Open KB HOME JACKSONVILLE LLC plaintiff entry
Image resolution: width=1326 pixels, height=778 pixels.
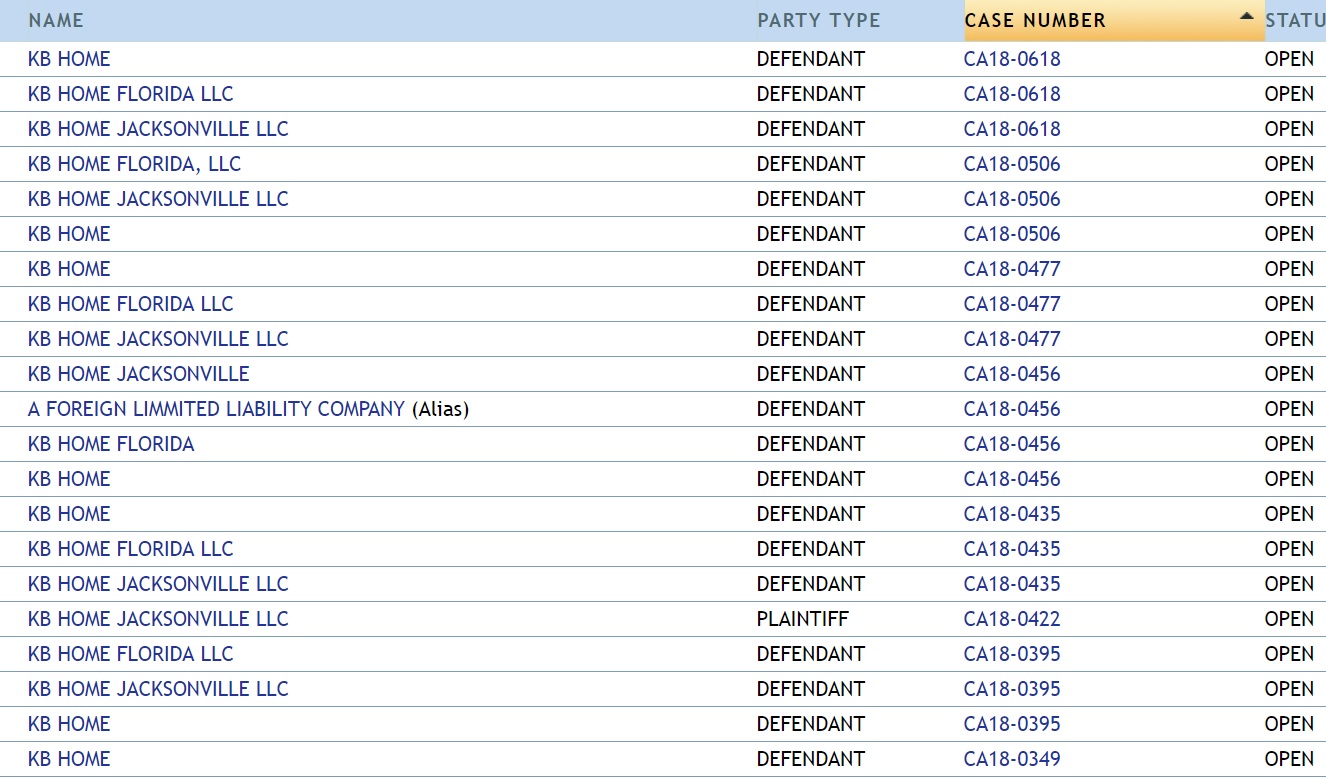pyautogui.click(x=158, y=619)
